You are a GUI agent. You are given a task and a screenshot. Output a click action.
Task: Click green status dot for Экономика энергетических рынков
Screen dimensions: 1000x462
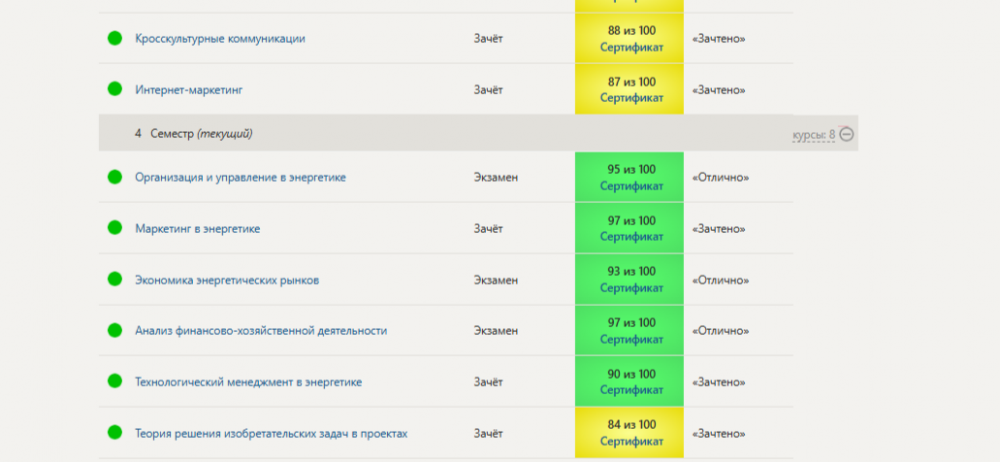point(115,279)
